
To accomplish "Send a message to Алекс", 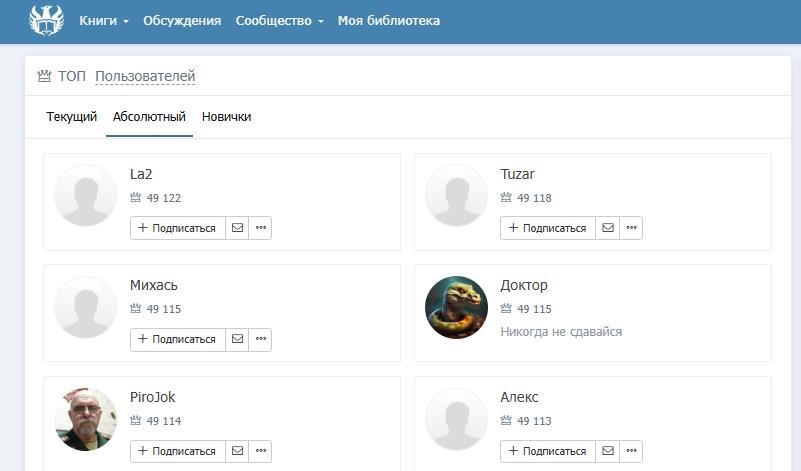I will click(608, 451).
